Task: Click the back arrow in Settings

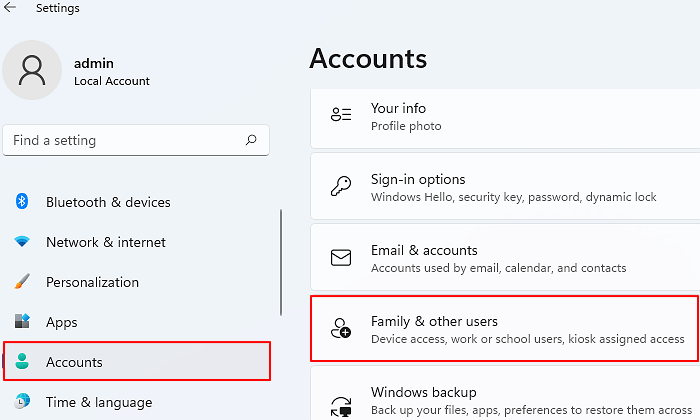Action: click(x=10, y=8)
